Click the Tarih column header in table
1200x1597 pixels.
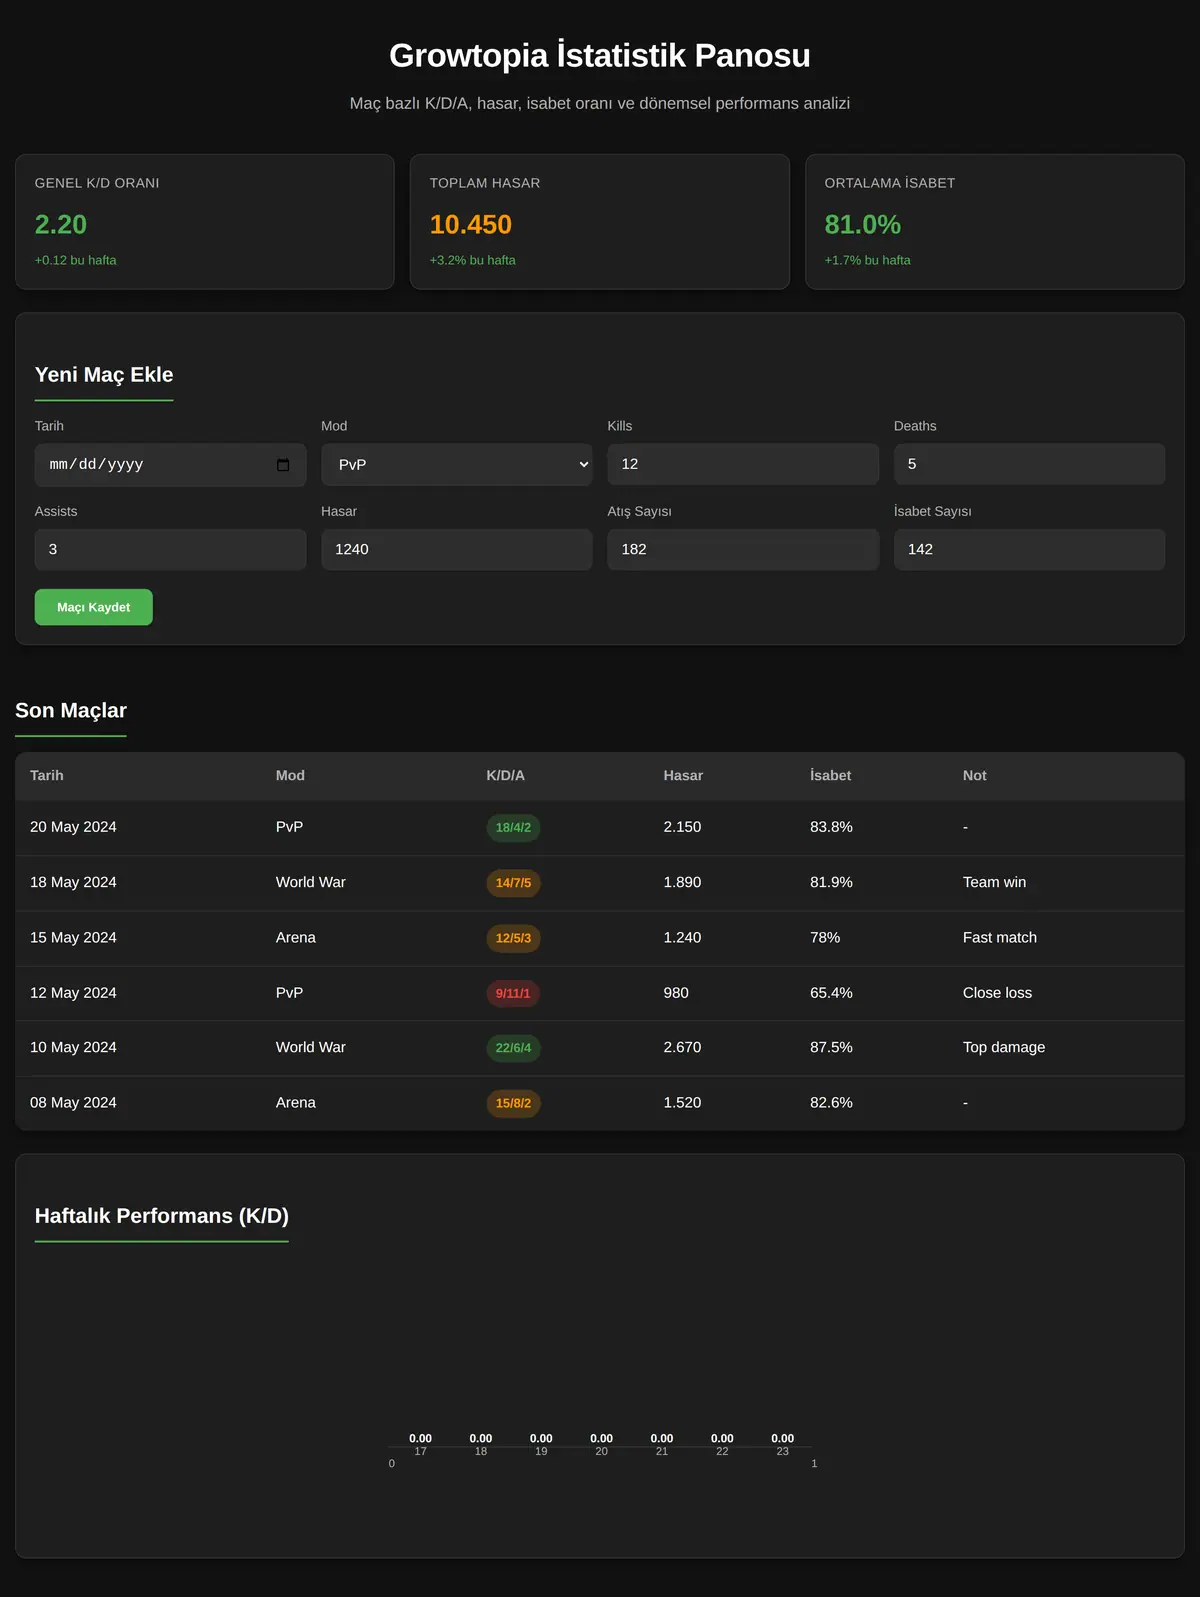[x=47, y=776]
